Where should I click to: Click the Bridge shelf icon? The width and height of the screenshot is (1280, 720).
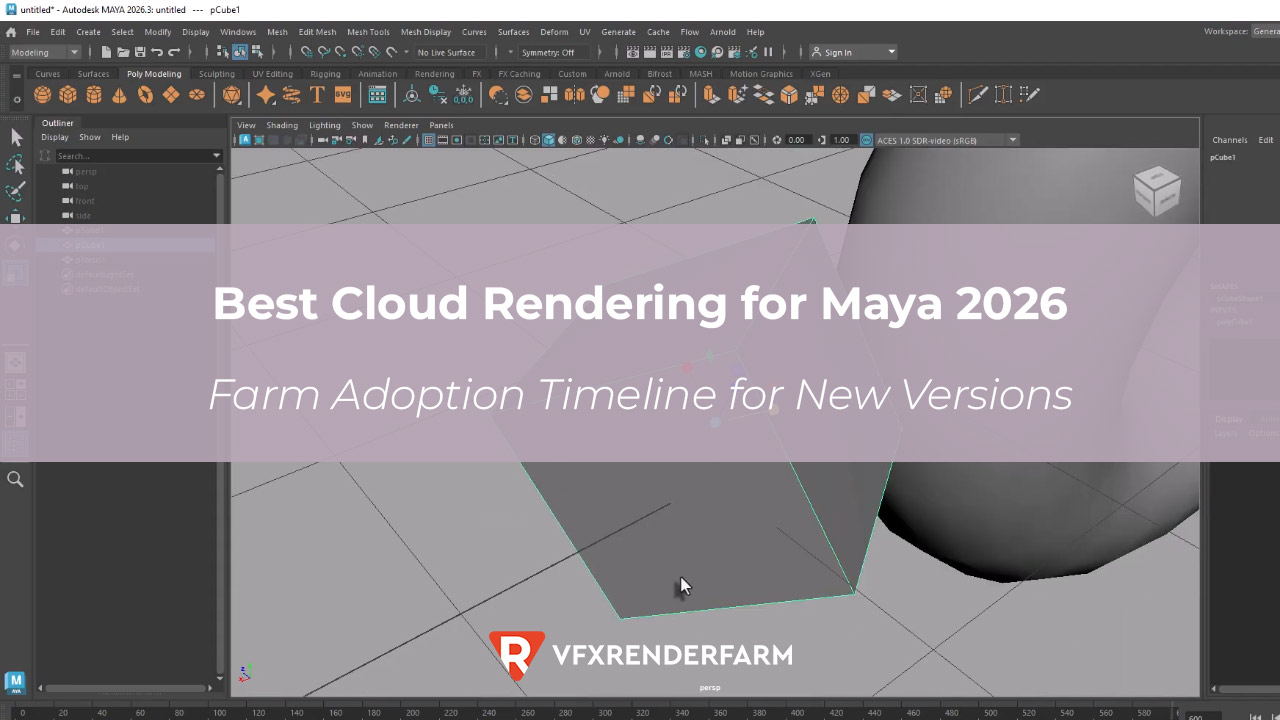tap(763, 95)
